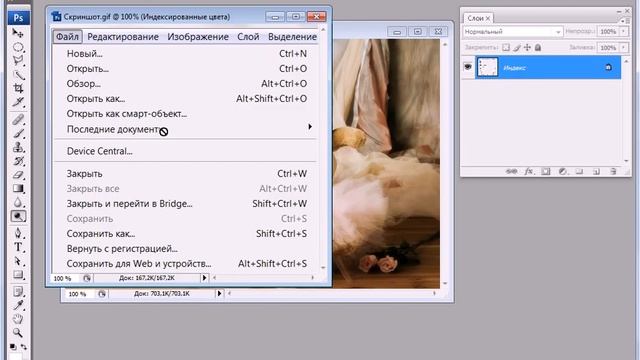Expand Последние документы submenu arrow
Screen dimensions: 640x360
click(x=310, y=127)
